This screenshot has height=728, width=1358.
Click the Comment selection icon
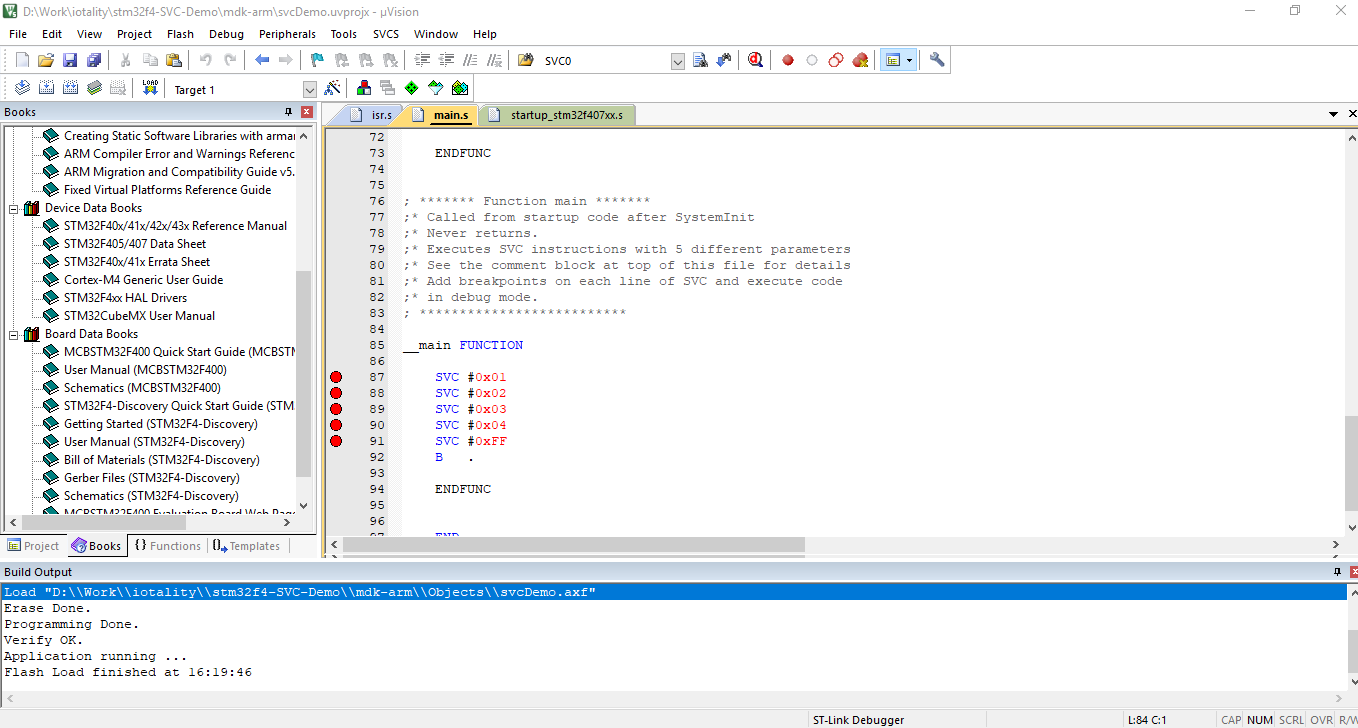[470, 60]
